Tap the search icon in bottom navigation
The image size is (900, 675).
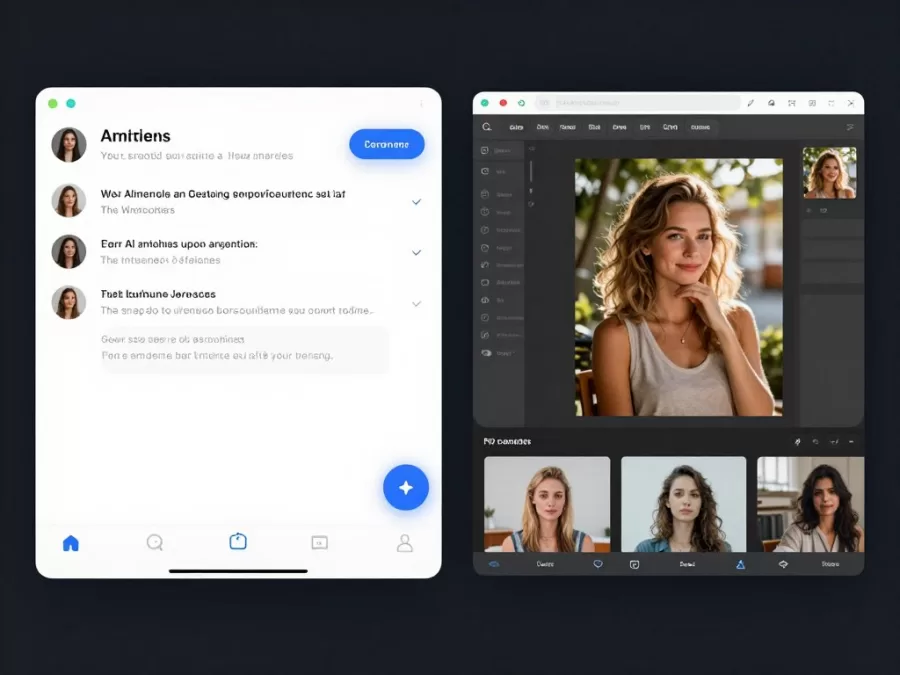point(154,542)
